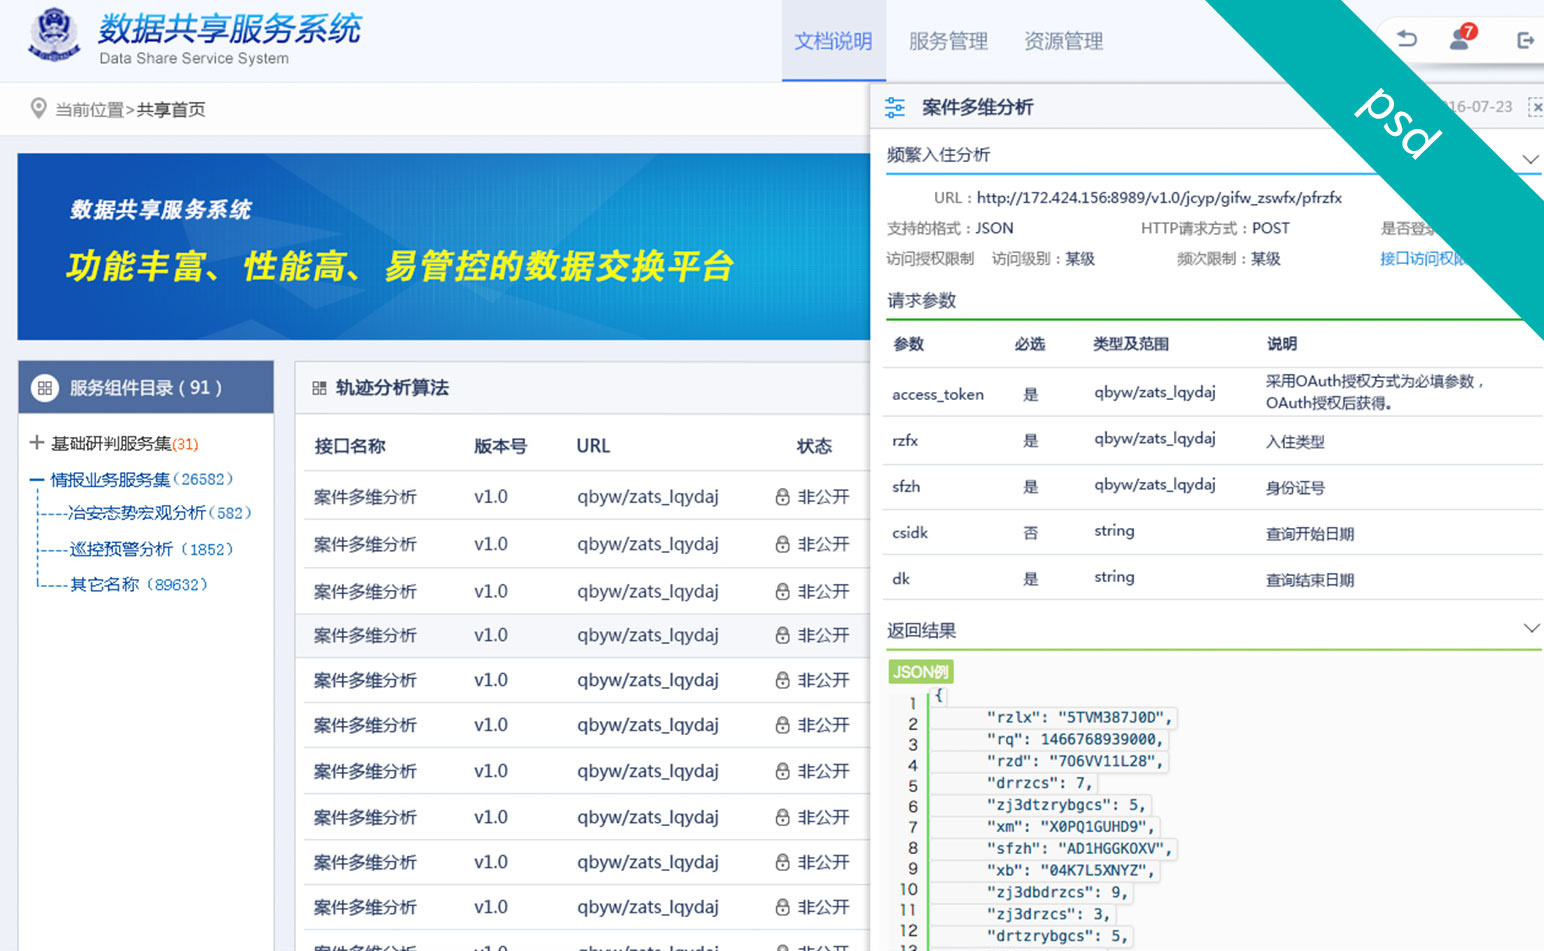This screenshot has height=951, width=1544.
Task: Click the logout icon in header
Action: pos(1525,40)
